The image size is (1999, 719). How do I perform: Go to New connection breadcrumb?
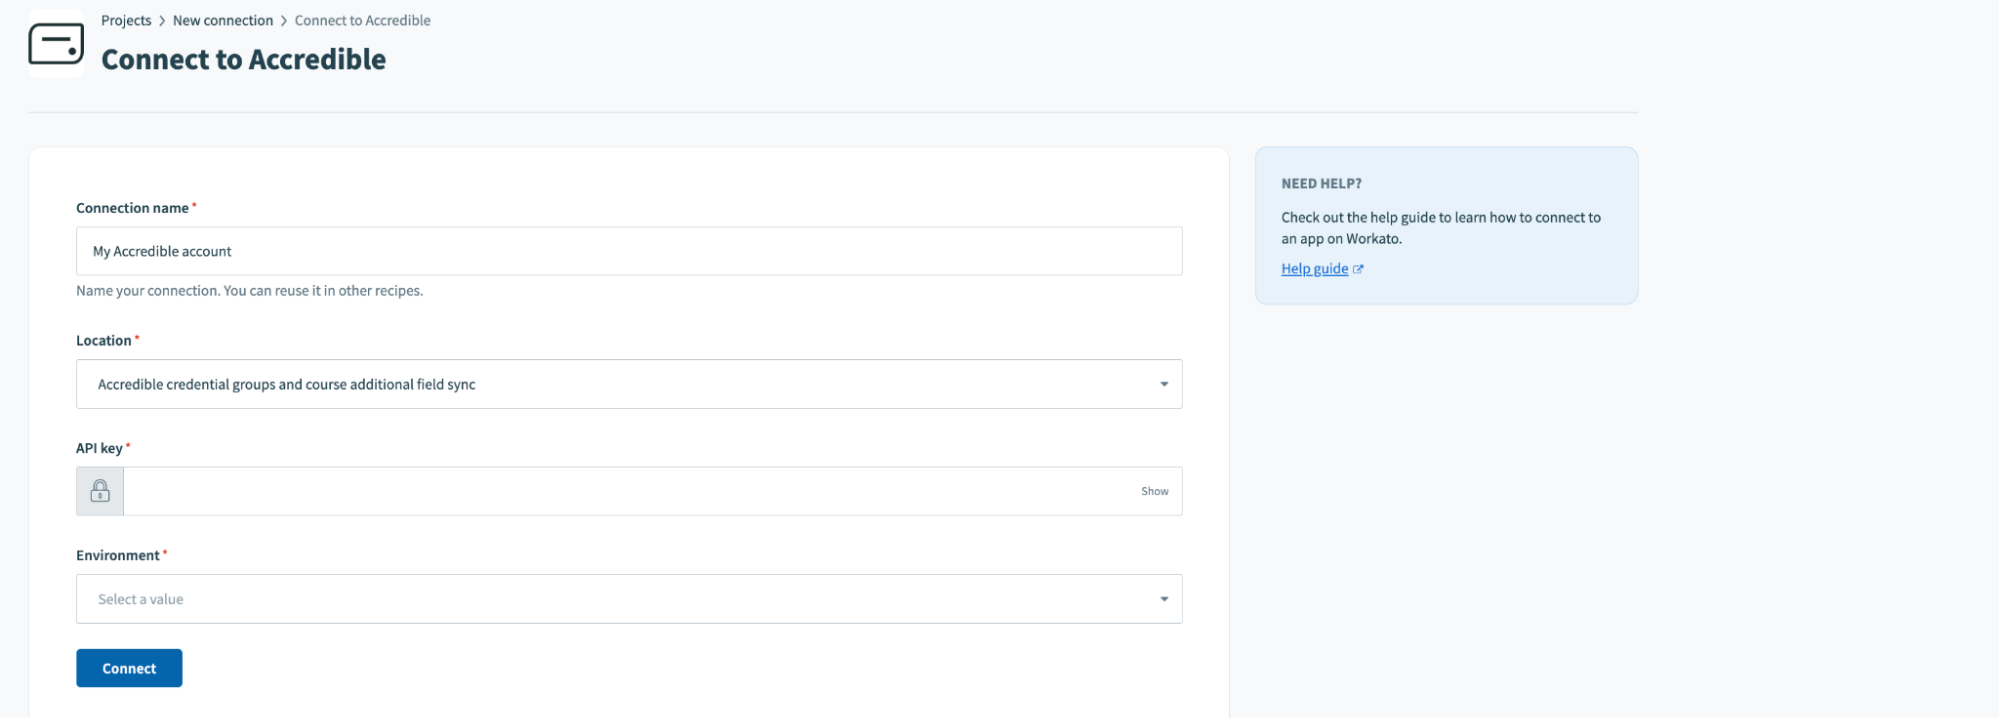pos(223,20)
